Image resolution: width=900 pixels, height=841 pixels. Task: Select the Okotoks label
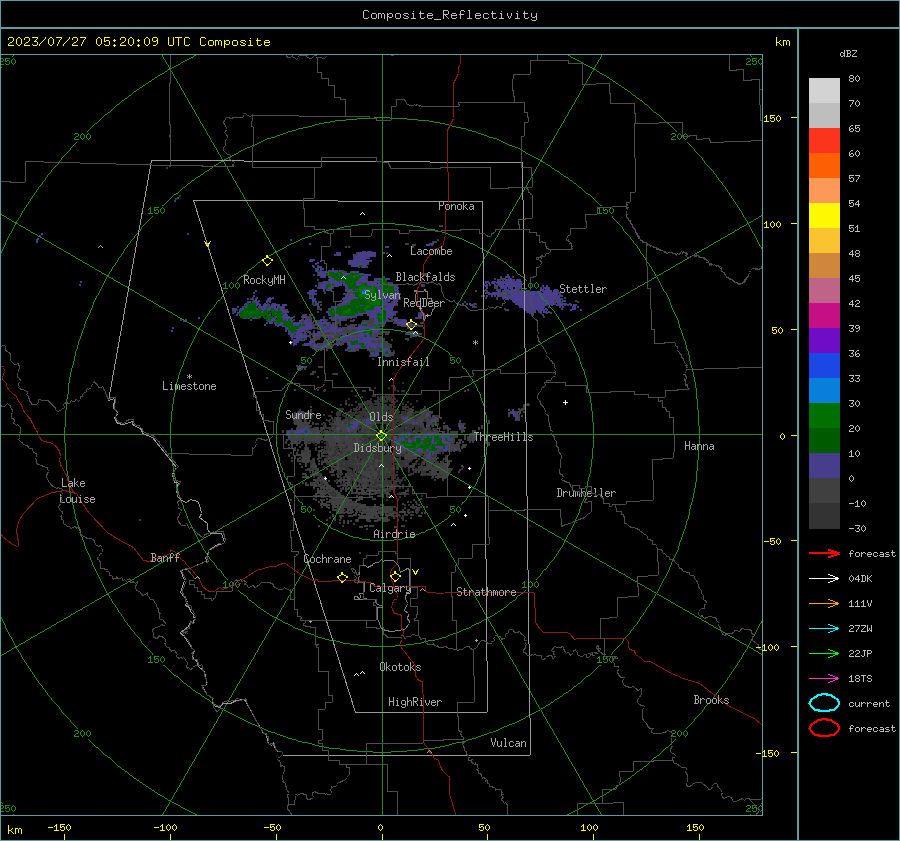pyautogui.click(x=400, y=667)
